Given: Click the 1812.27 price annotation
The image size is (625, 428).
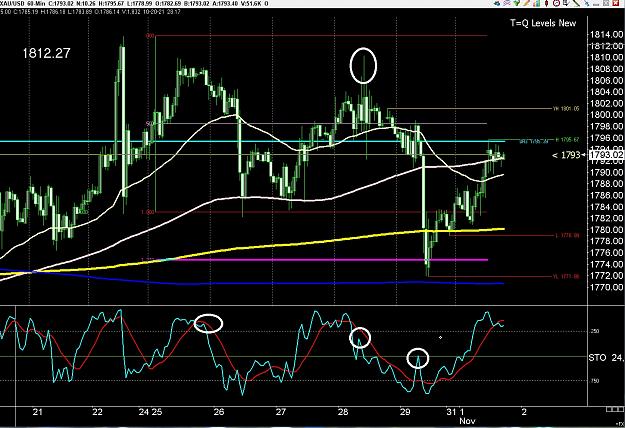Looking at the screenshot, I should tap(46, 53).
